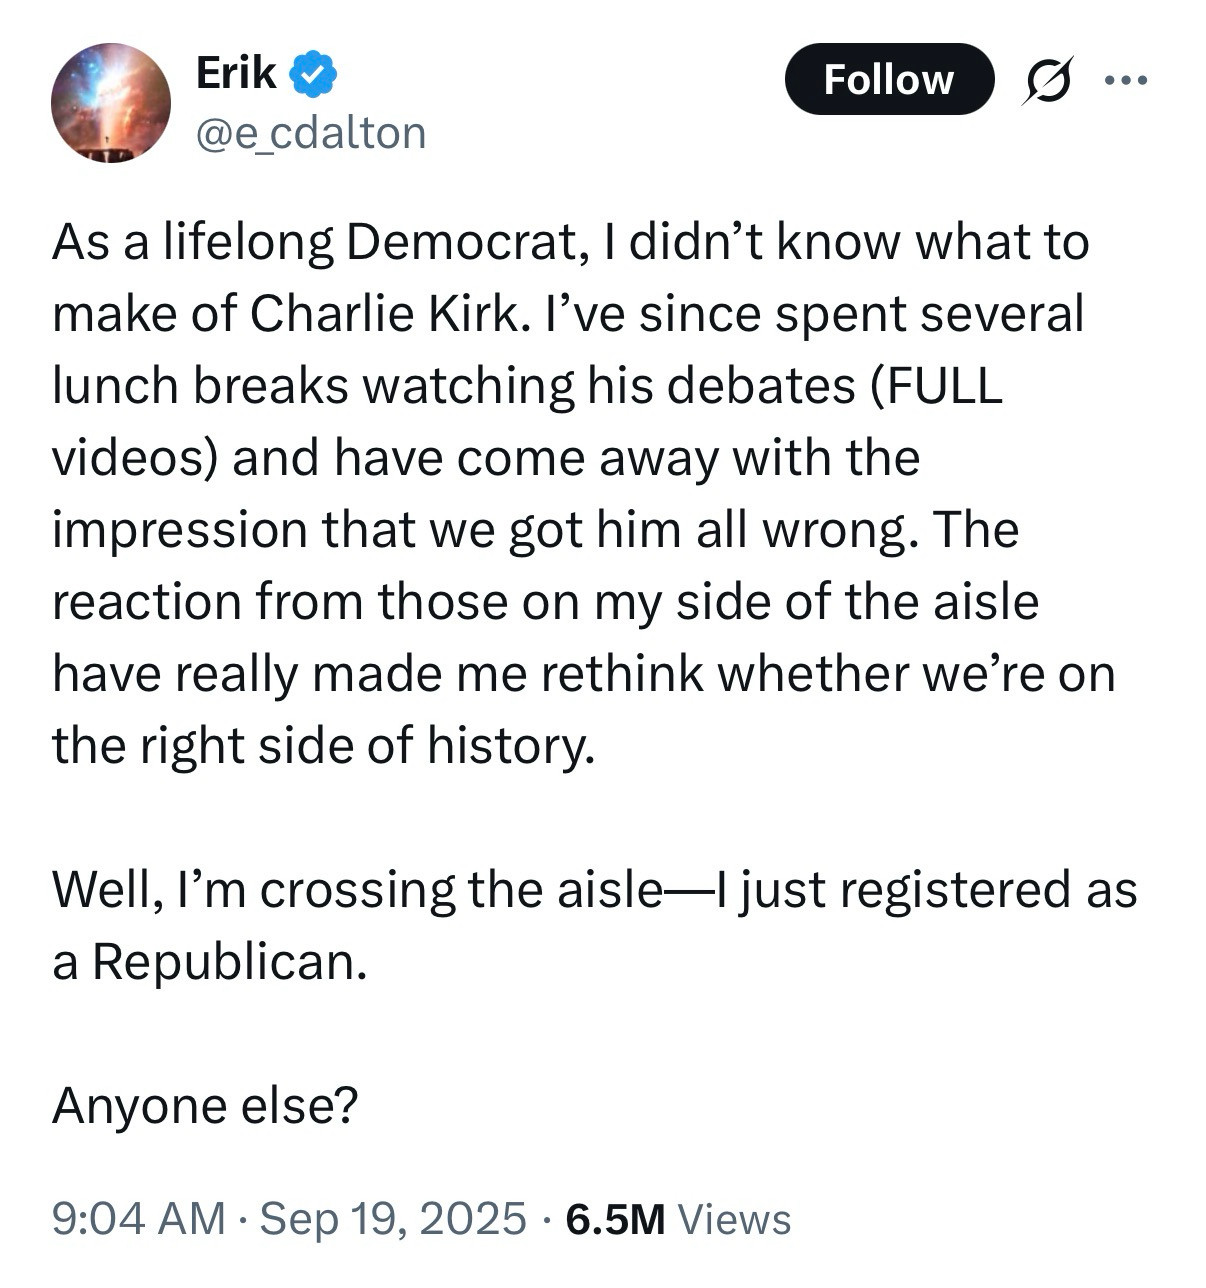Click the word Views in footer
The height and width of the screenshot is (1288, 1206).
734,1219
